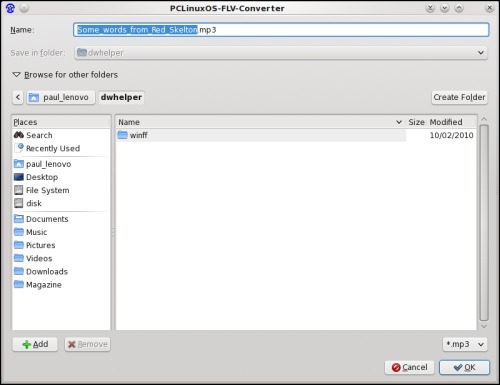Screen dimensions: 500x385
Task: Click into the Name text field
Action: pos(281,30)
